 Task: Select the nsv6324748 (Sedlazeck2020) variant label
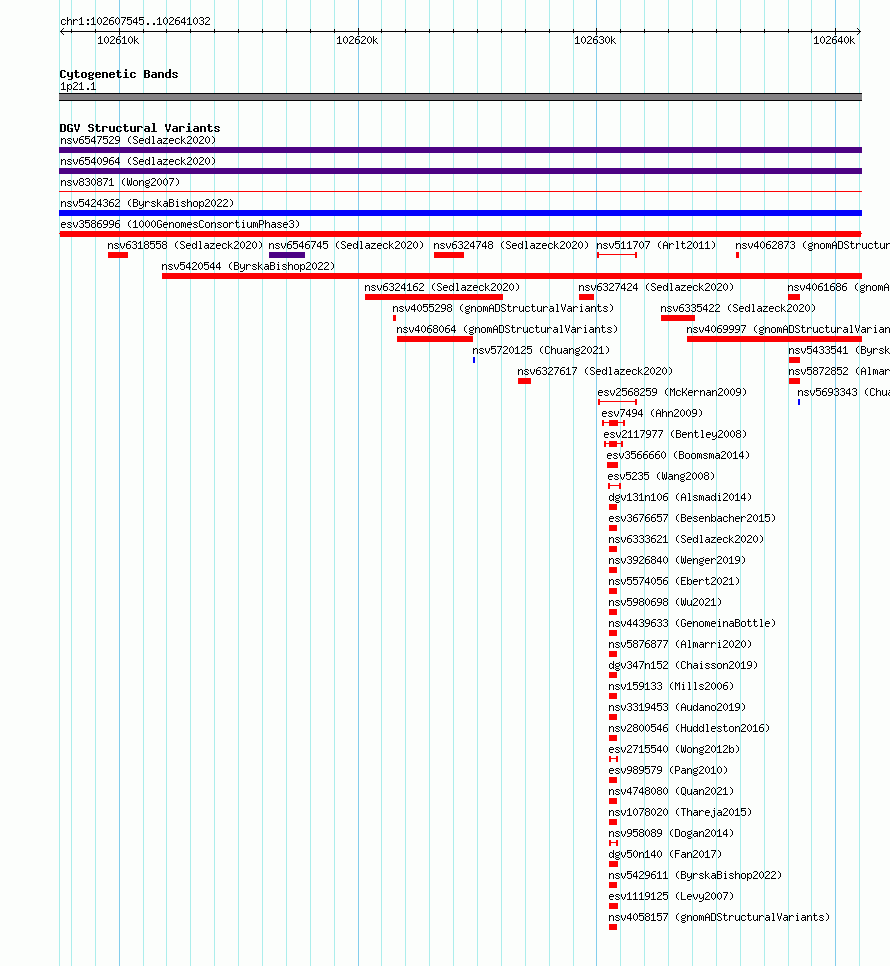[511, 245]
